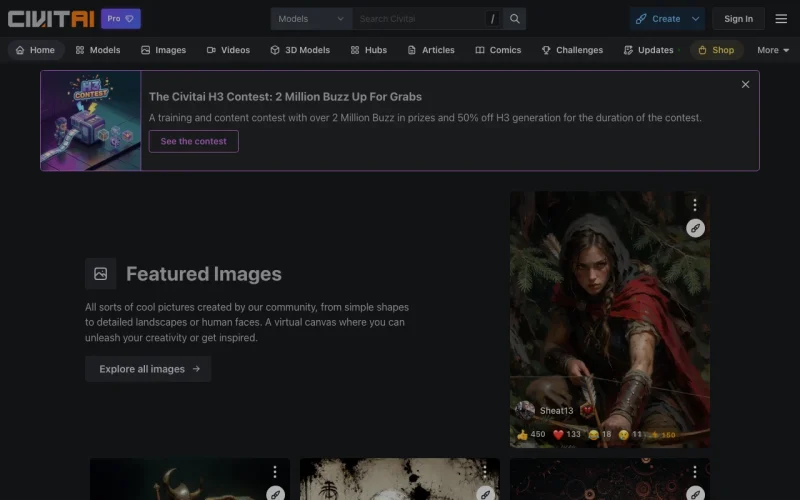Open the Challenges tab
This screenshot has width=800, height=500.
(x=572, y=50)
